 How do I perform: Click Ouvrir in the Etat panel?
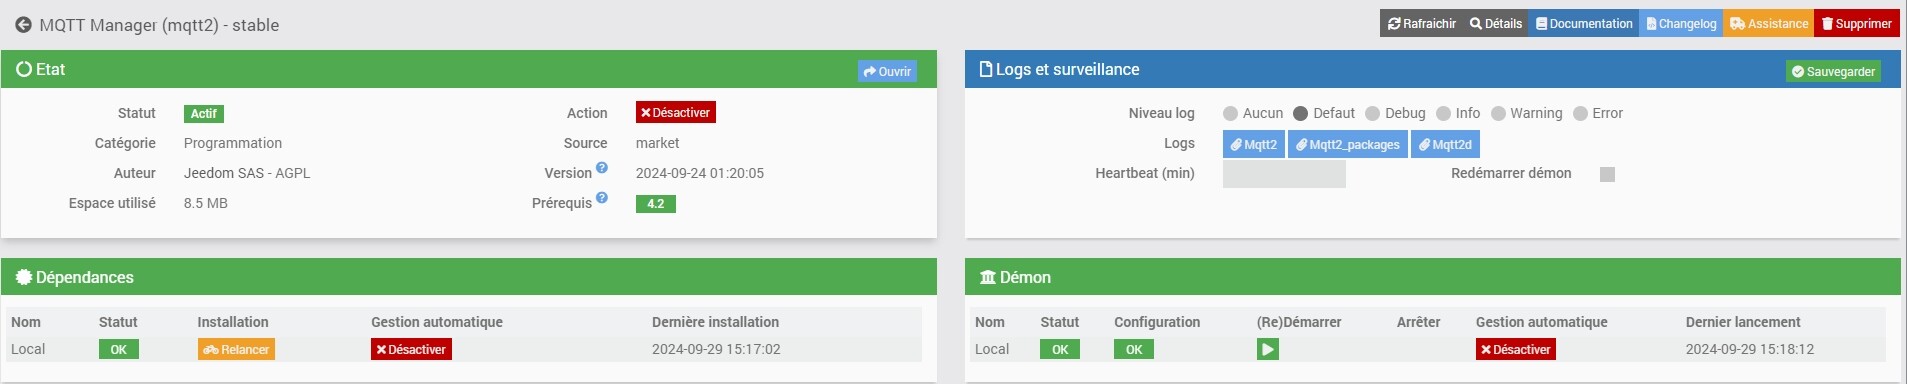(x=887, y=71)
